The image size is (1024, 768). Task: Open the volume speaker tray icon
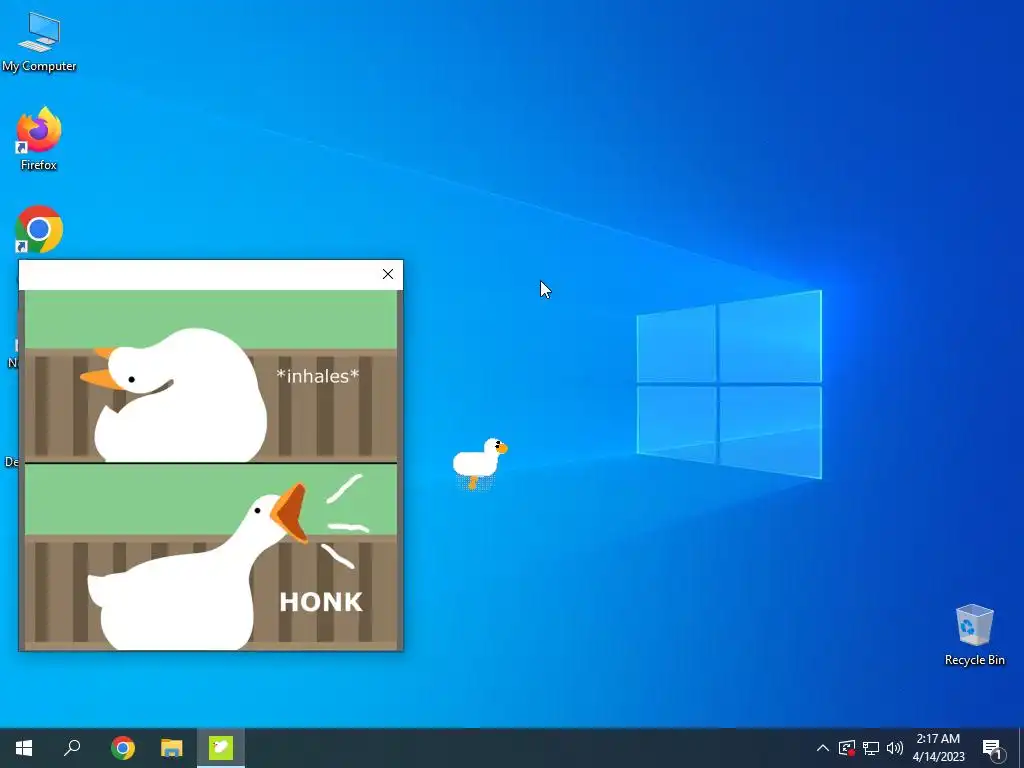[x=895, y=748]
